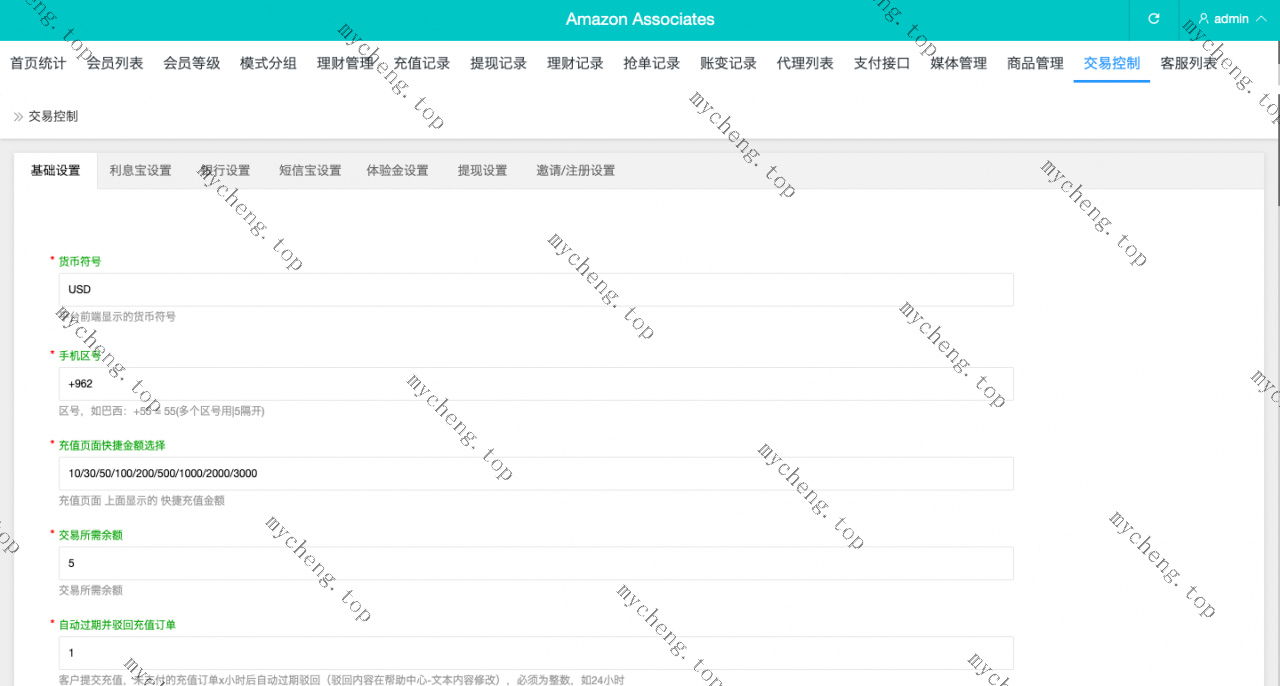Navigate to 支付接口
This screenshot has height=686, width=1280.
(x=882, y=63)
